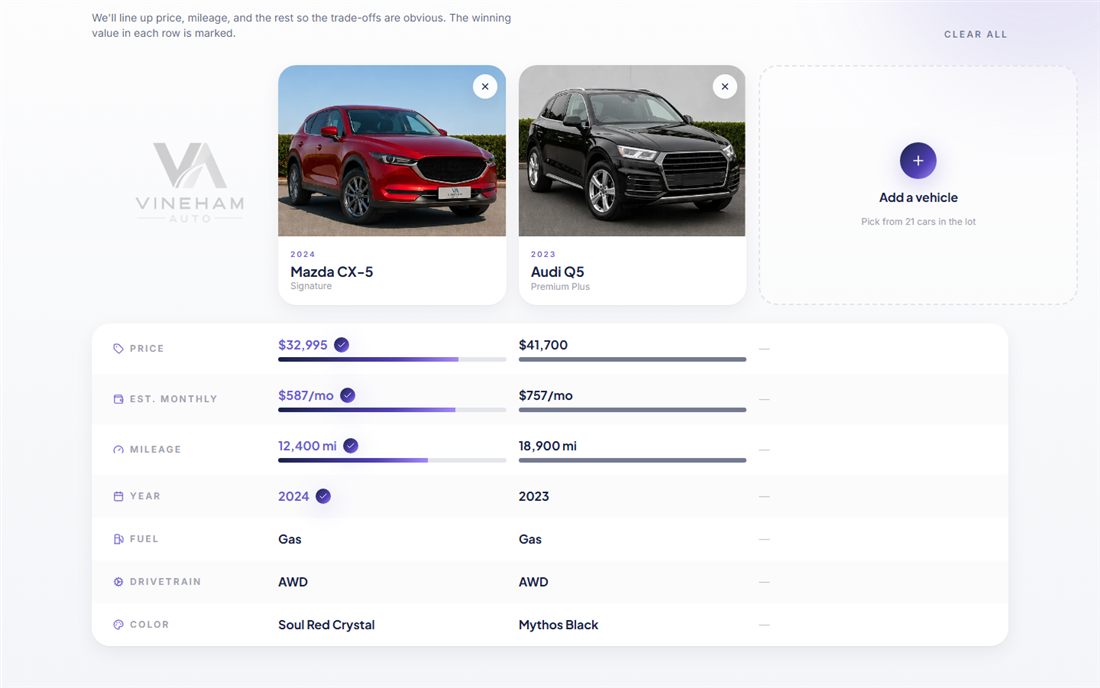Select the $757/mo value
The image size is (1100, 688).
[546, 395]
